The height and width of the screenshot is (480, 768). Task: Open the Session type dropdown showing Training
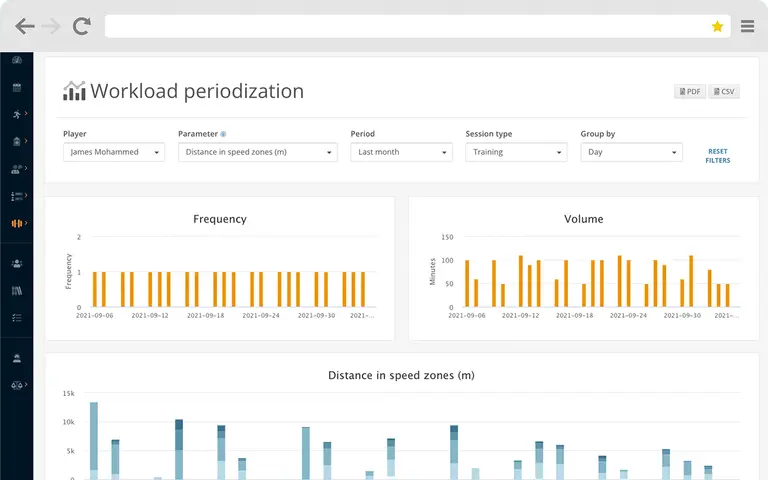[516, 152]
